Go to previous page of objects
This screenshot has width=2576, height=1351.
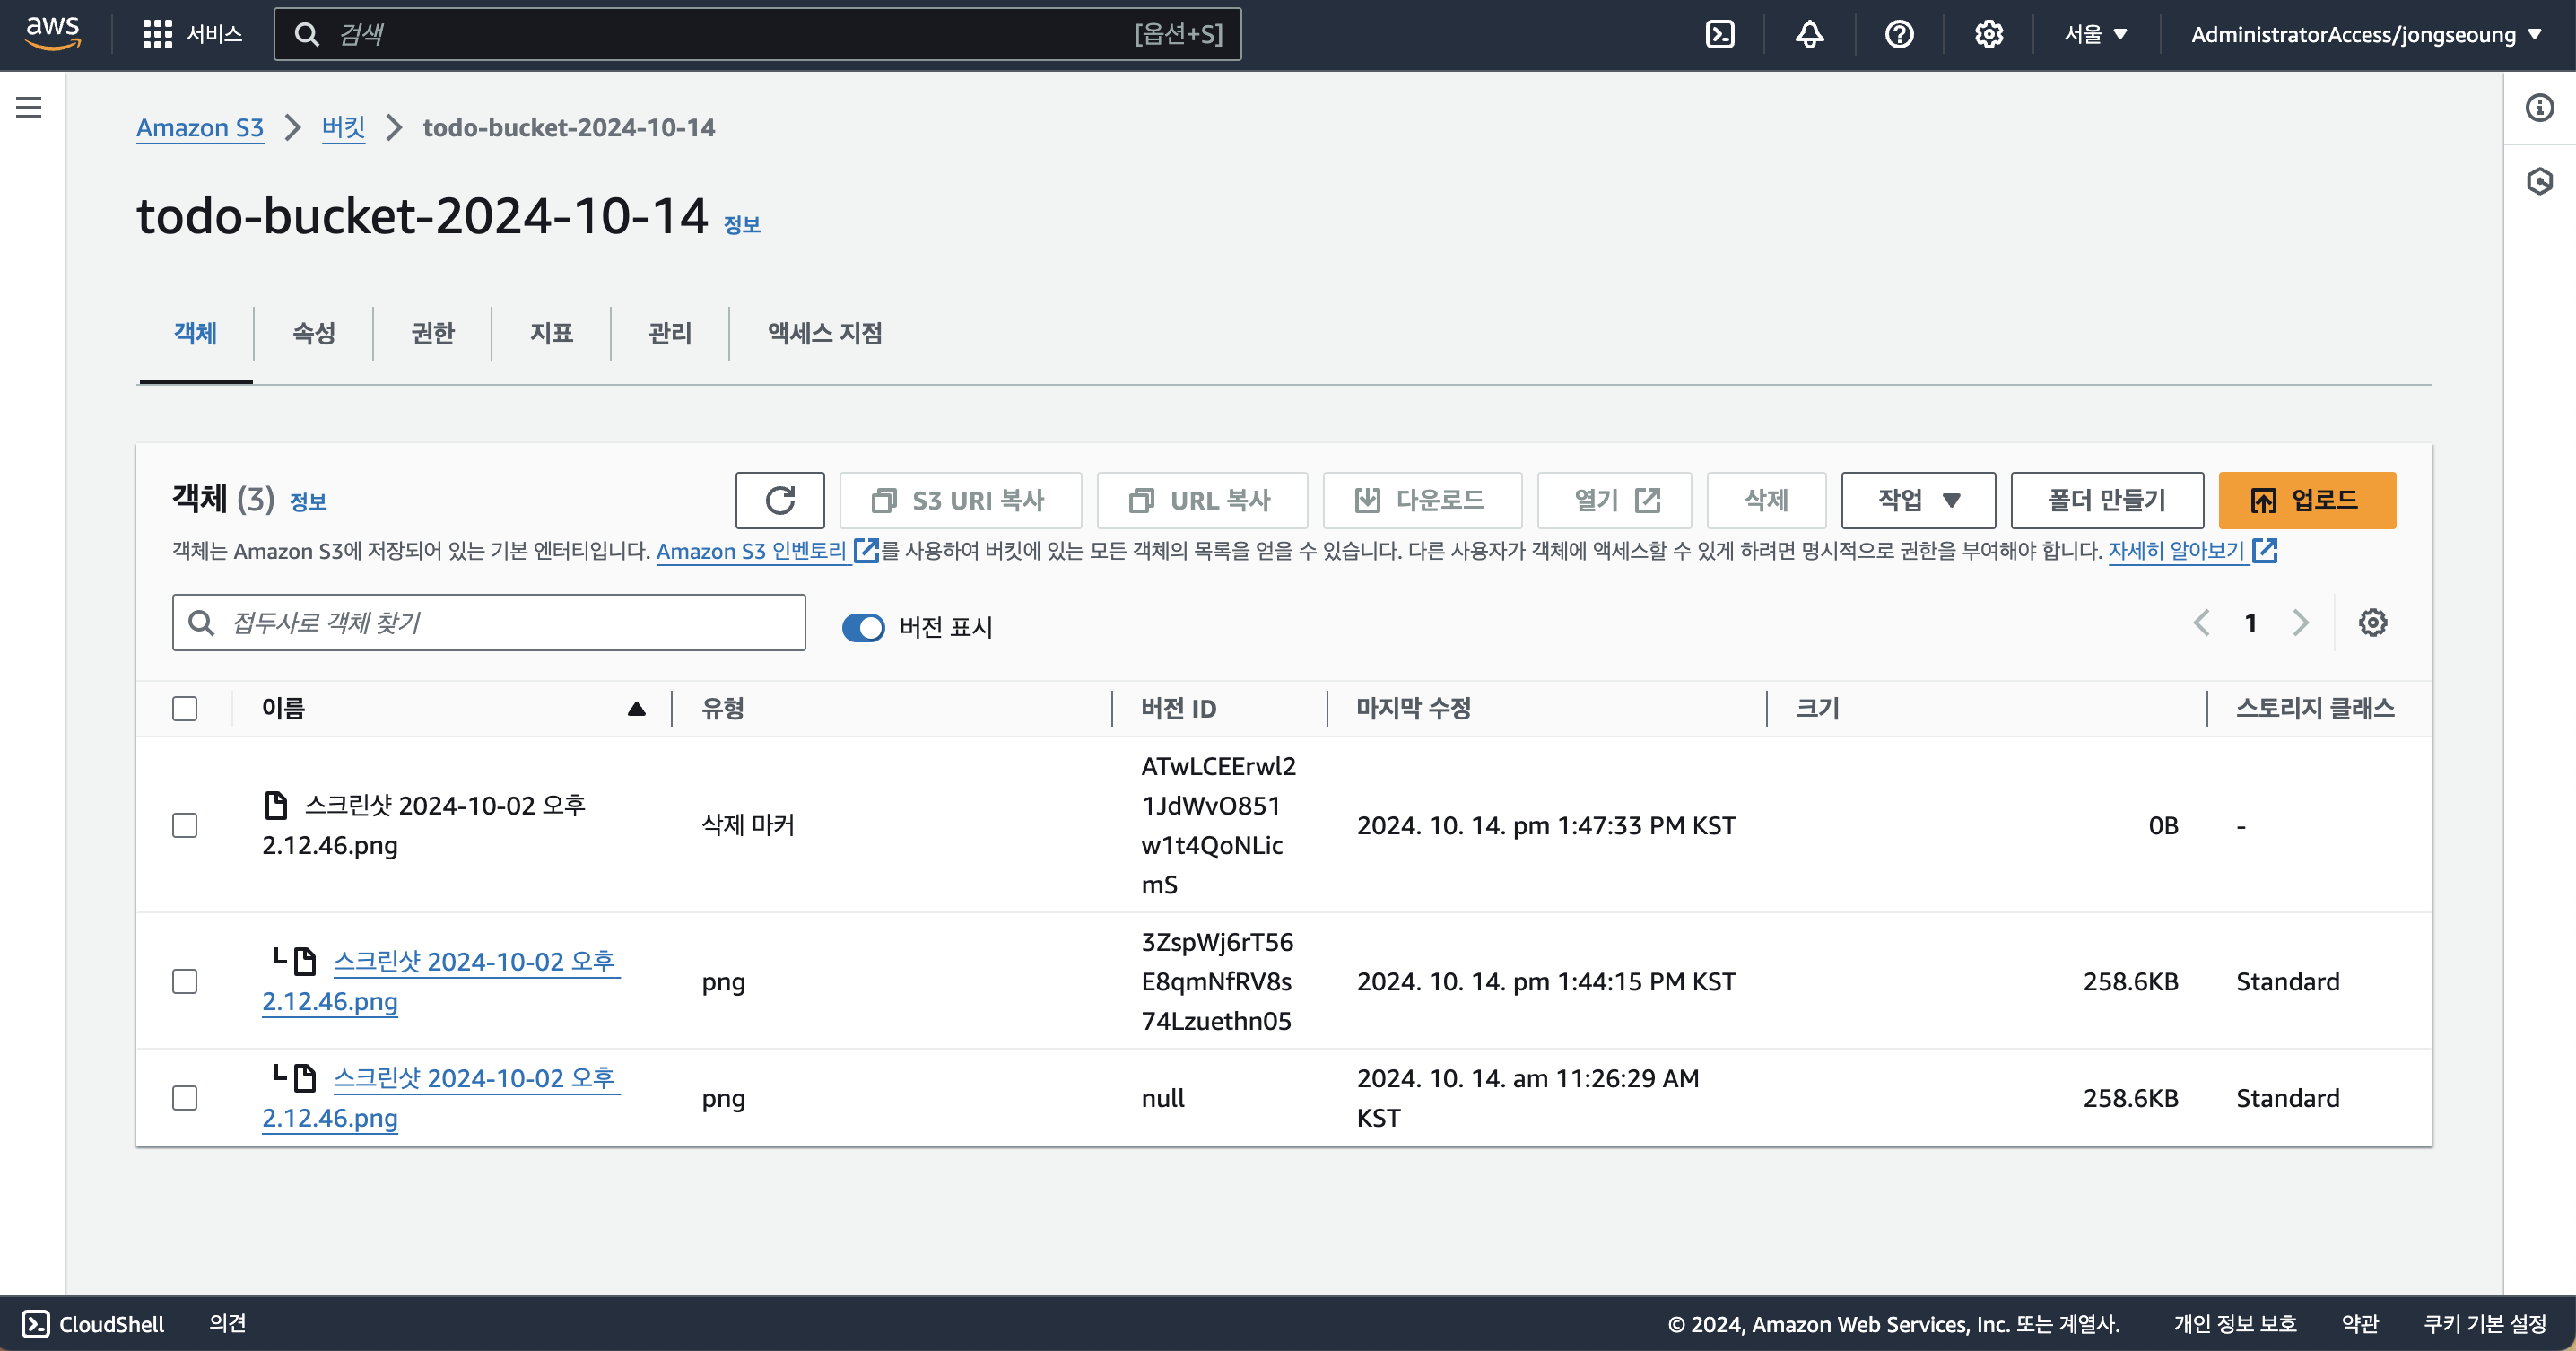tap(2201, 622)
